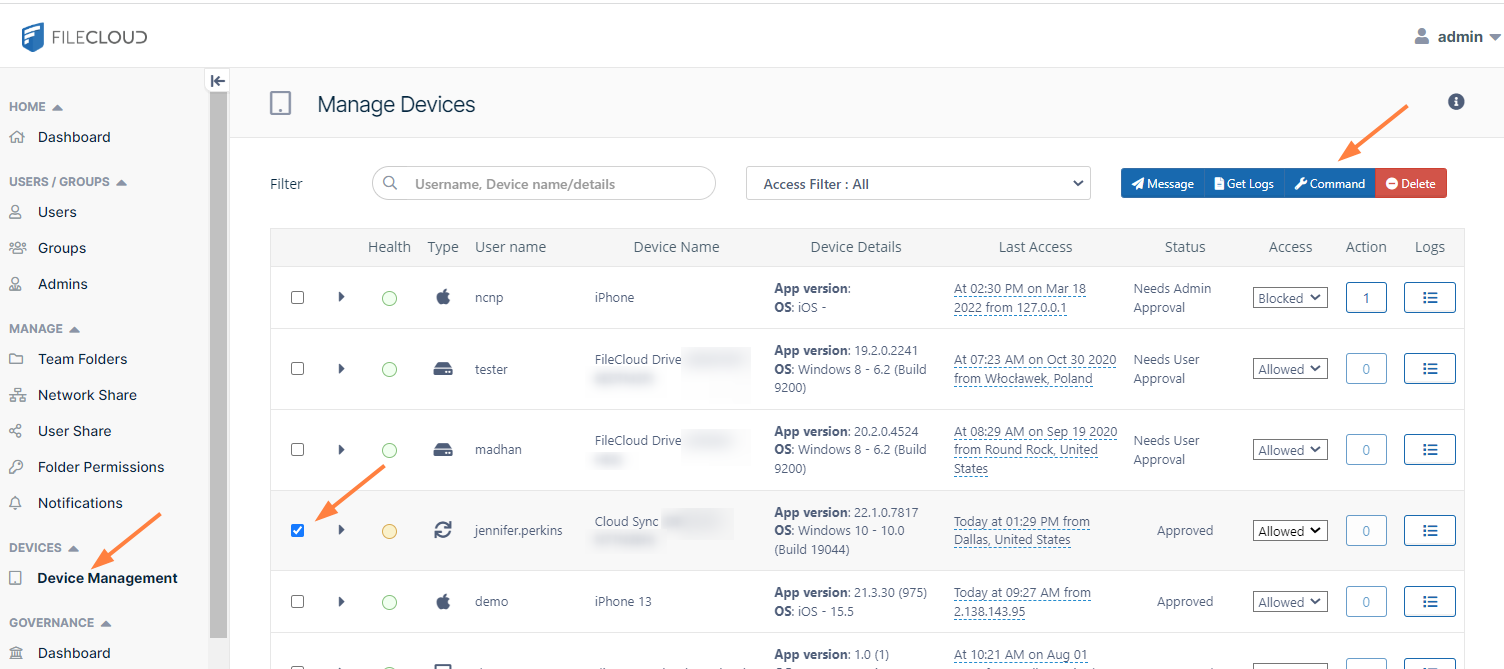1504x669 pixels.
Task: Check the madhan device row checkbox
Action: (297, 450)
